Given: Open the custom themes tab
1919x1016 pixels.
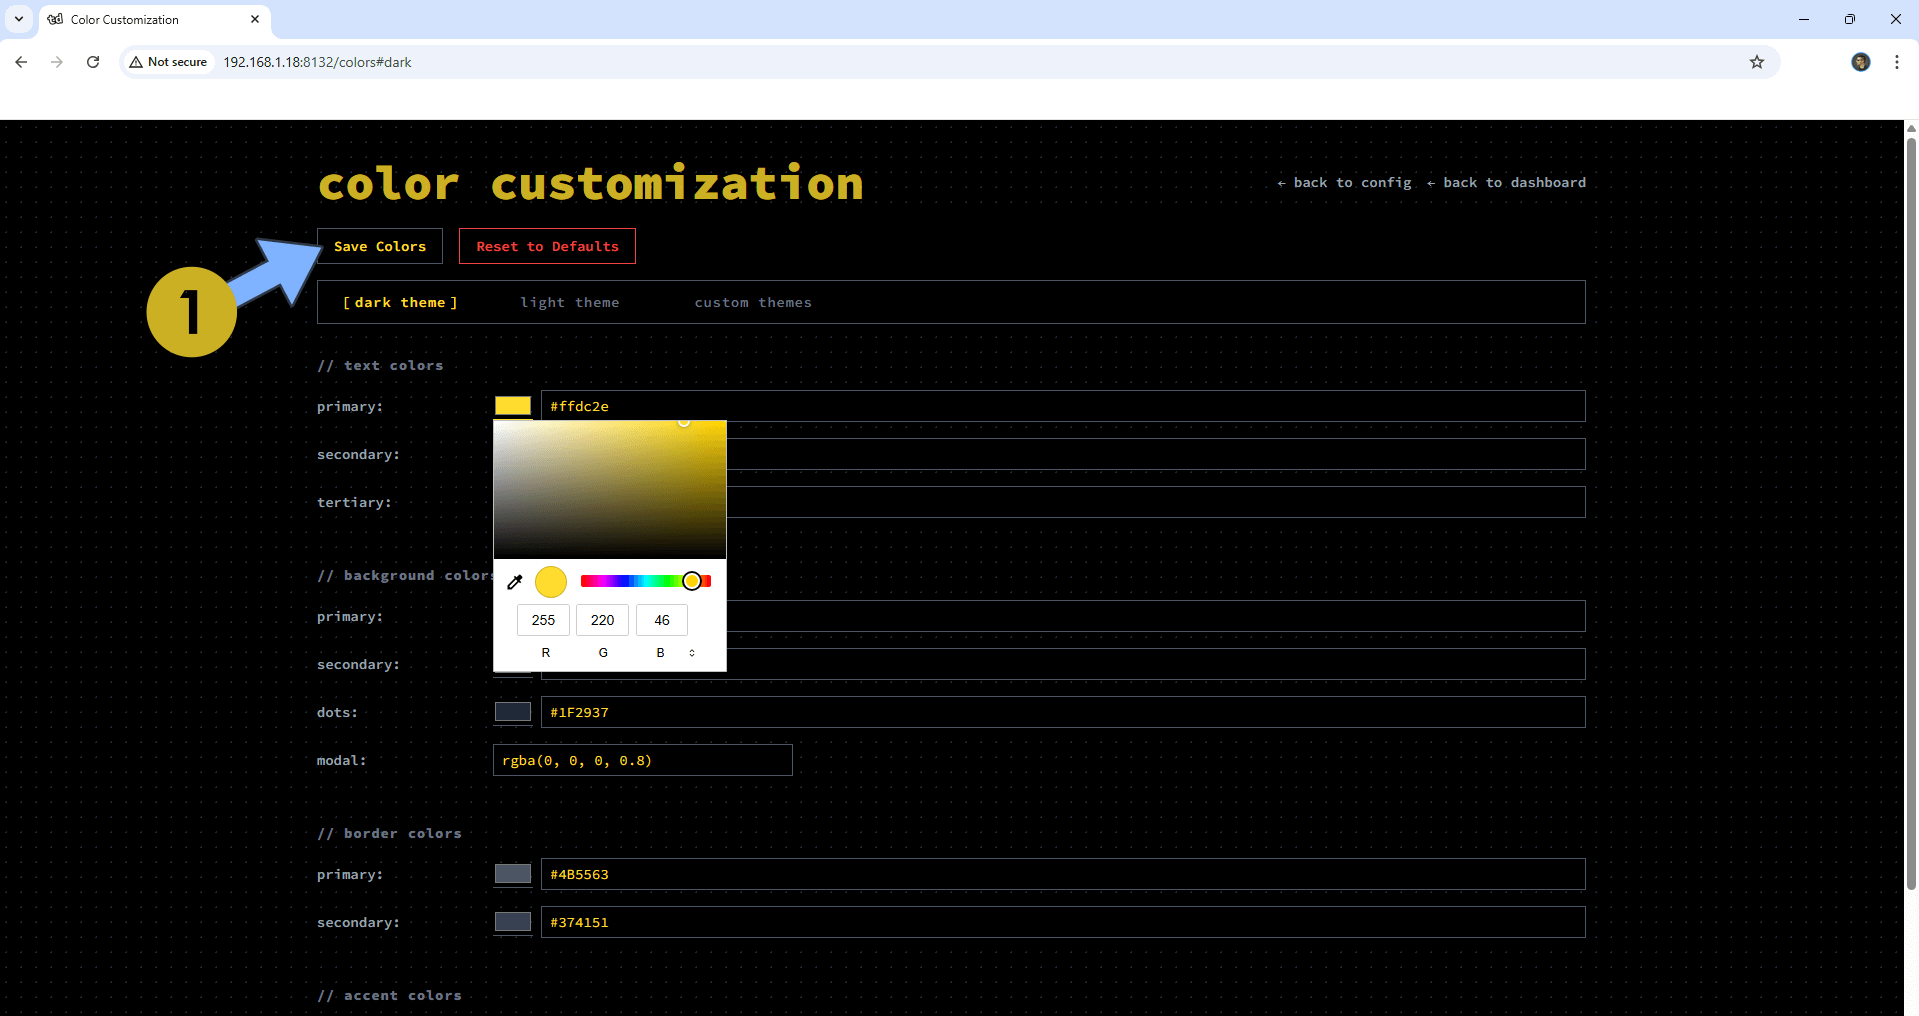Looking at the screenshot, I should [x=752, y=303].
